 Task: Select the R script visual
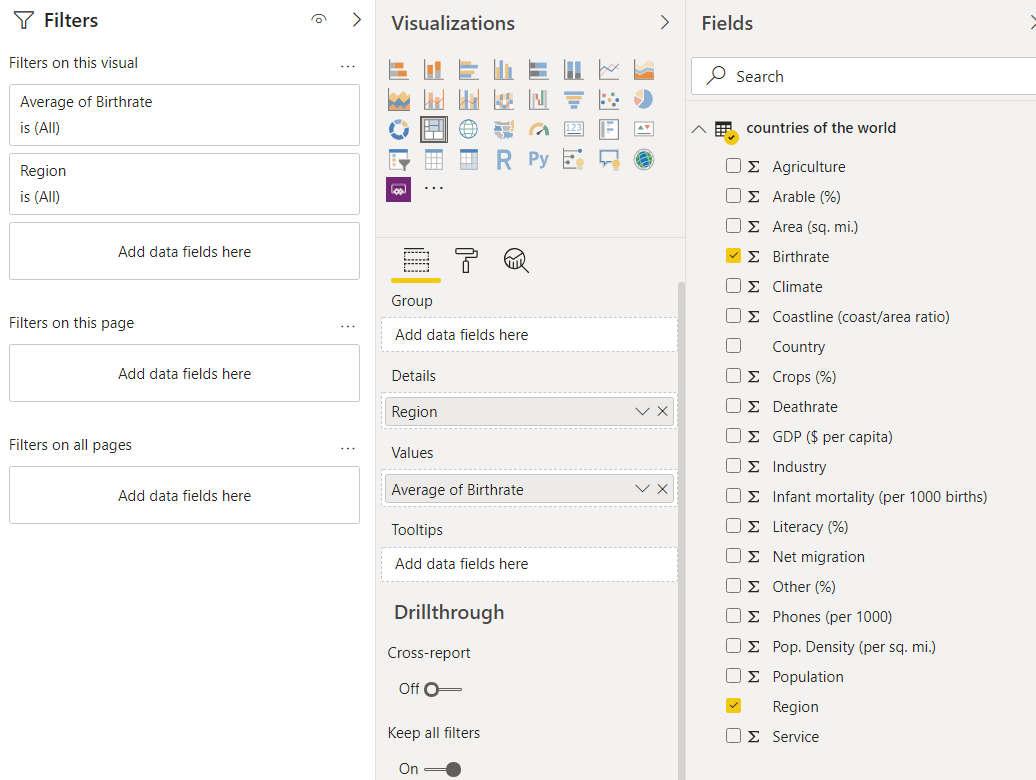point(504,159)
